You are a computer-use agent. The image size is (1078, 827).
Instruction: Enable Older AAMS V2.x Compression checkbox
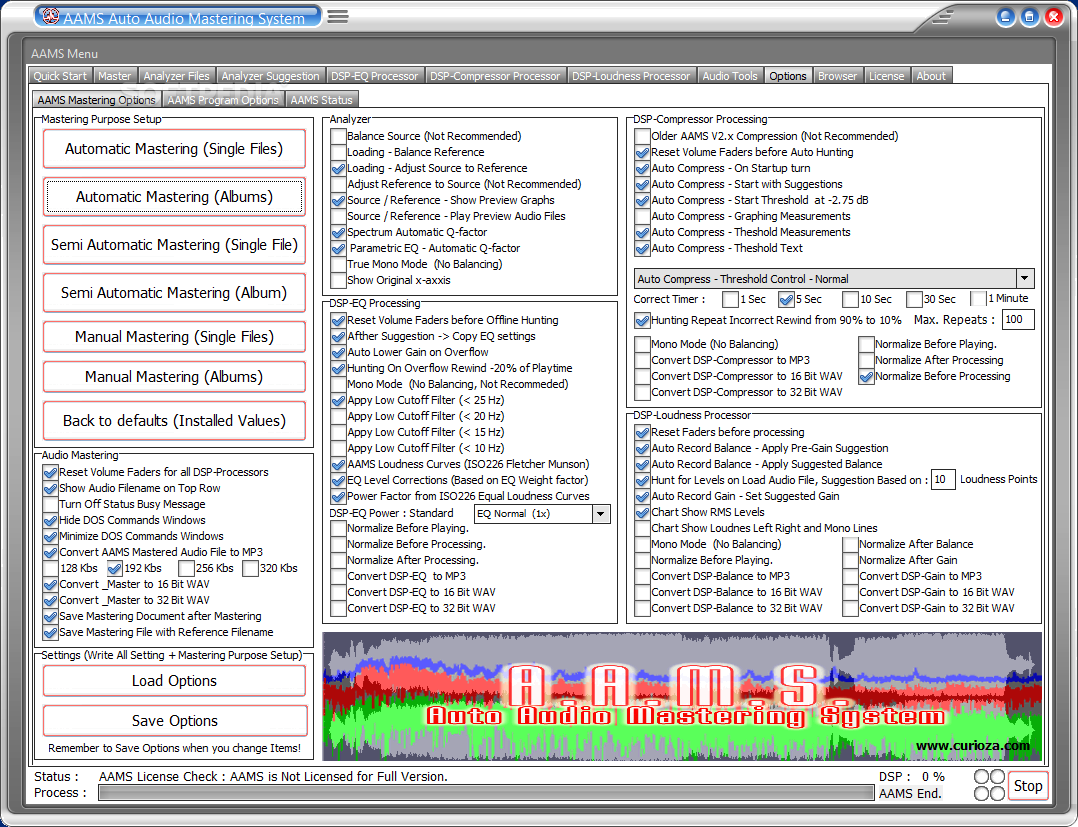[642, 136]
